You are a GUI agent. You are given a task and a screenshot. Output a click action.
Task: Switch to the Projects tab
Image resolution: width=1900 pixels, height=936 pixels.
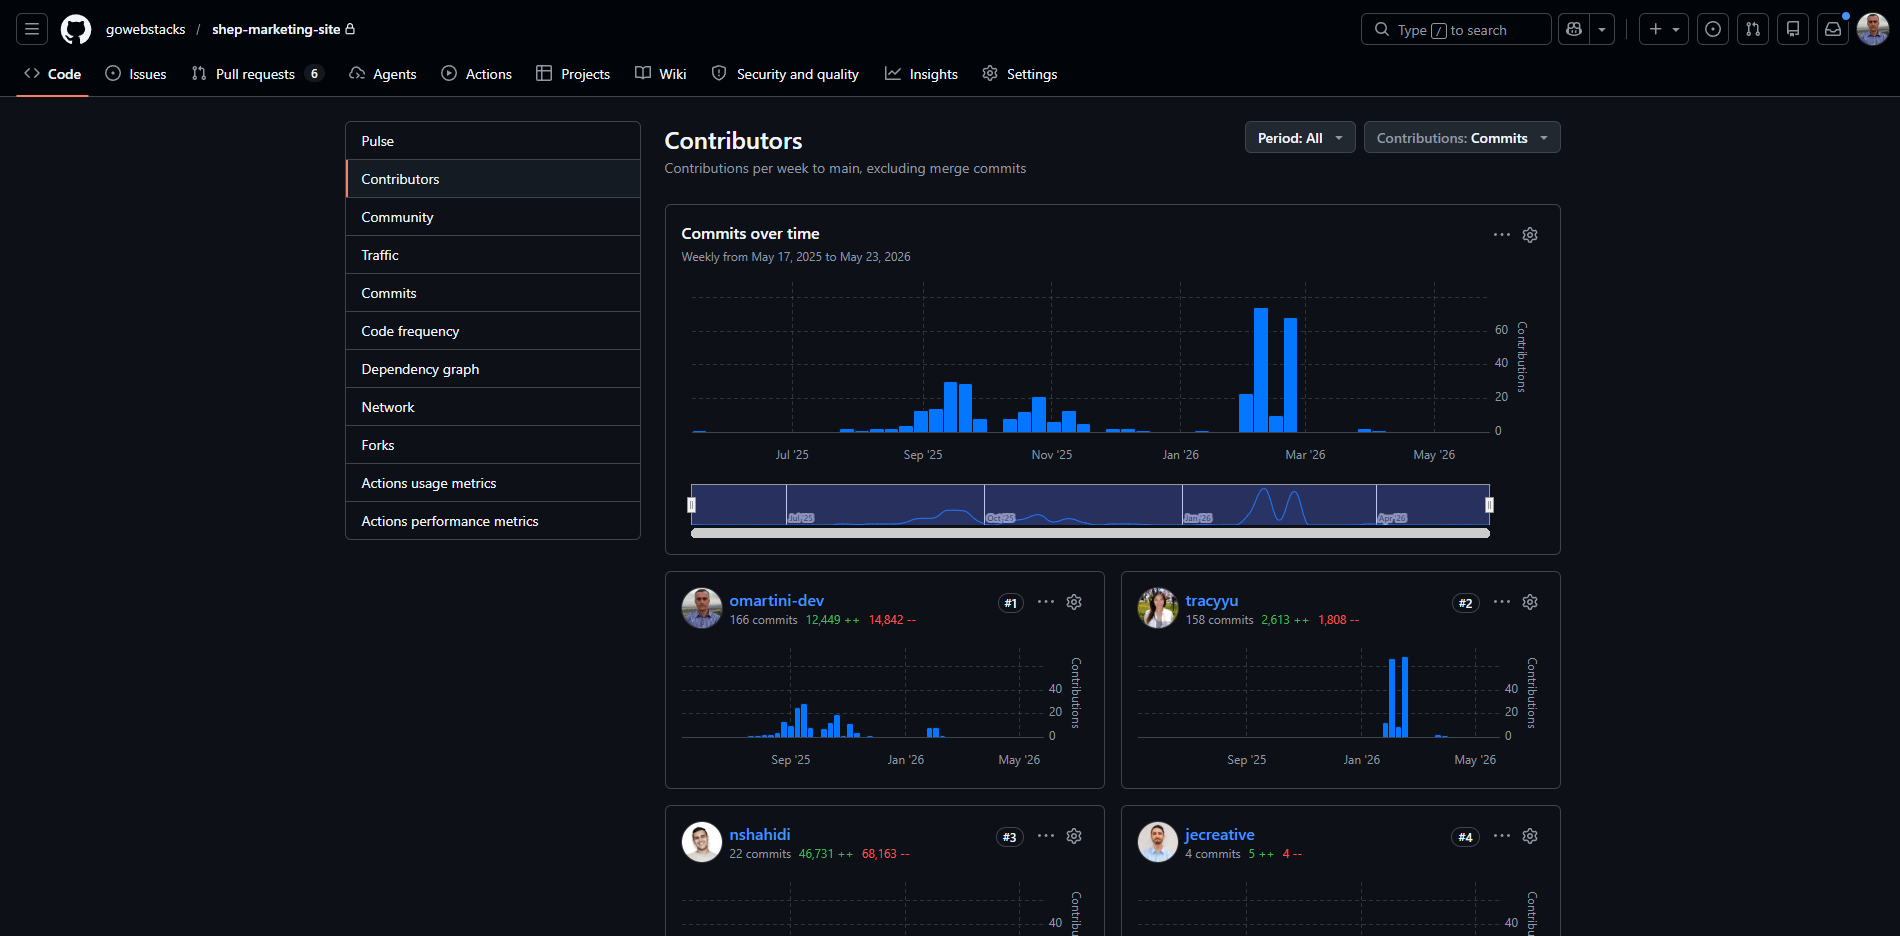[x=573, y=74]
